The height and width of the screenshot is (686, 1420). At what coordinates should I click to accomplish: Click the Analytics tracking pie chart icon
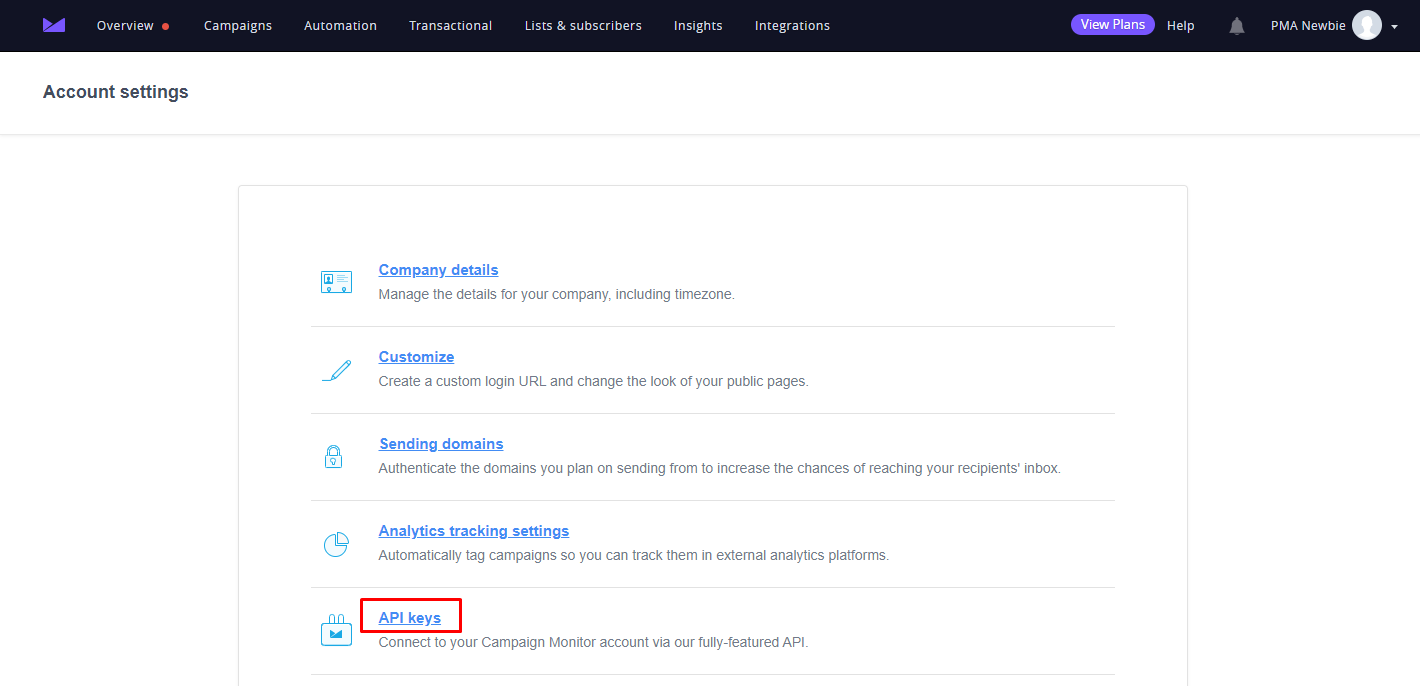pos(336,544)
